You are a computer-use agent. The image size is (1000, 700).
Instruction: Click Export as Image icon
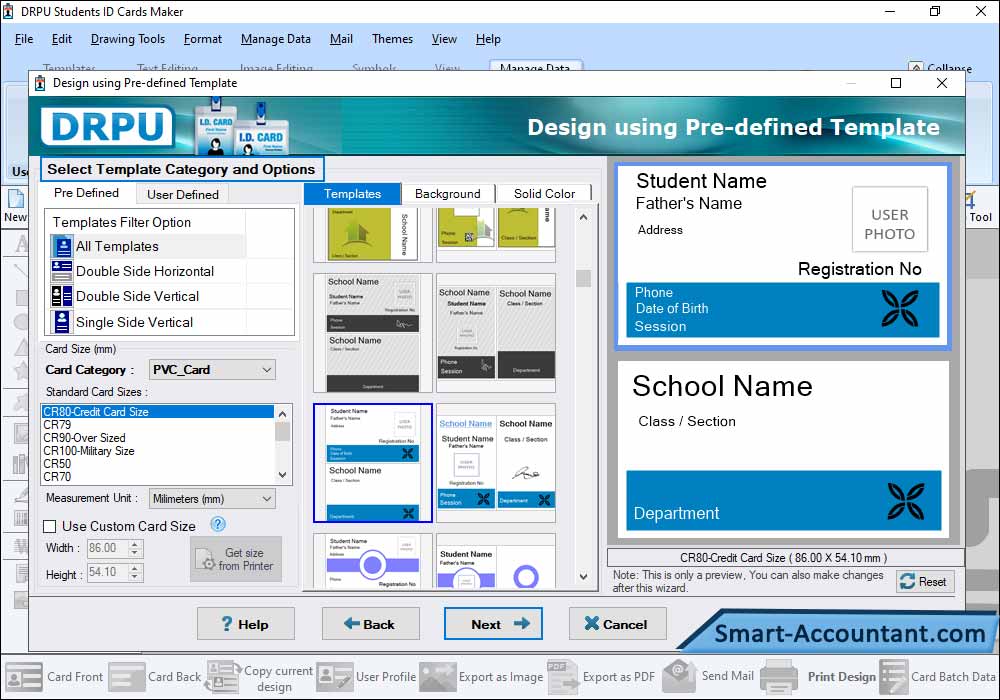[x=438, y=677]
